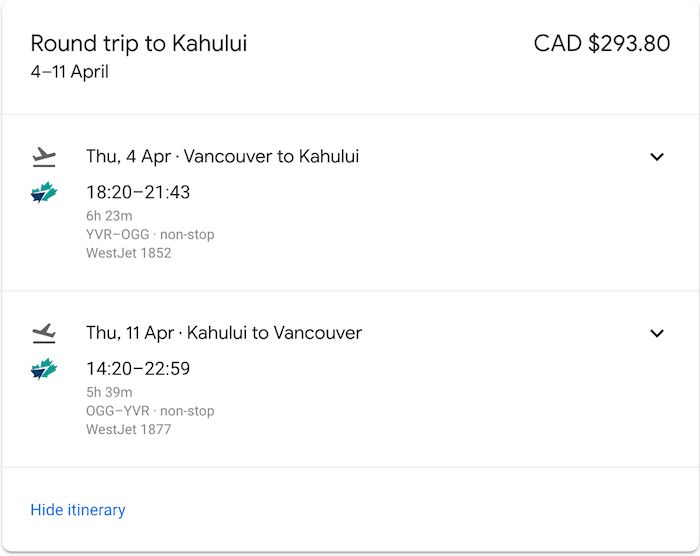Open the Thu, 11 Apr Kahului to Vancouver header
Image resolution: width=700 pixels, height=556 pixels.
(x=224, y=333)
